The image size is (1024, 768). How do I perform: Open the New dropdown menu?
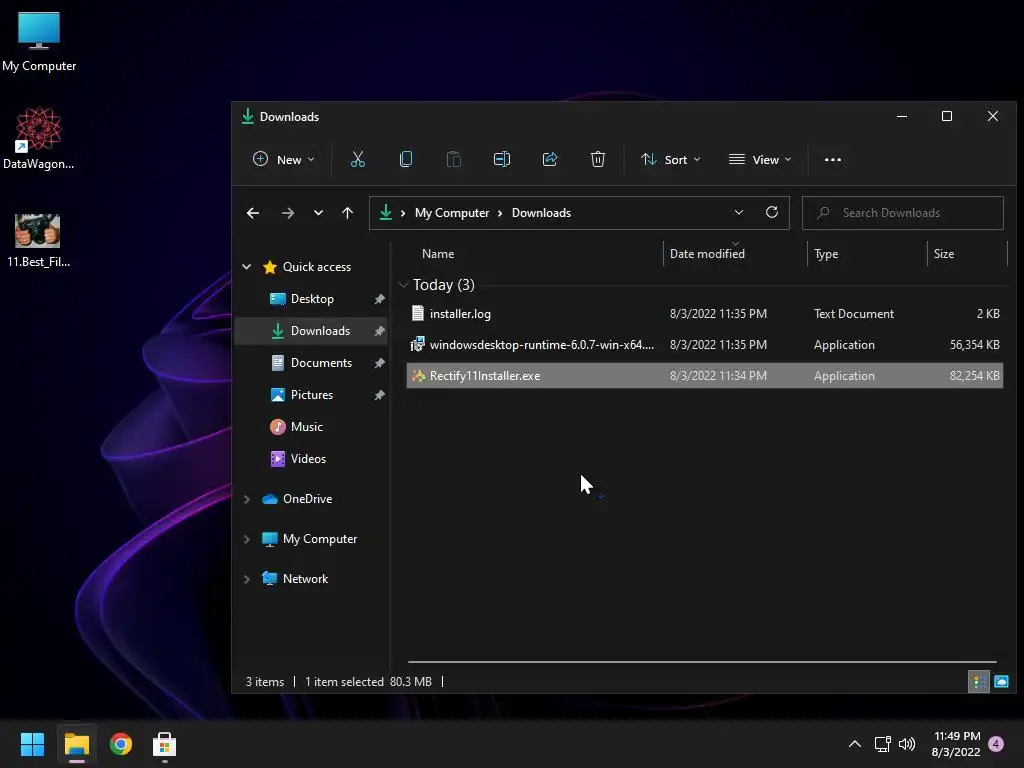[283, 159]
